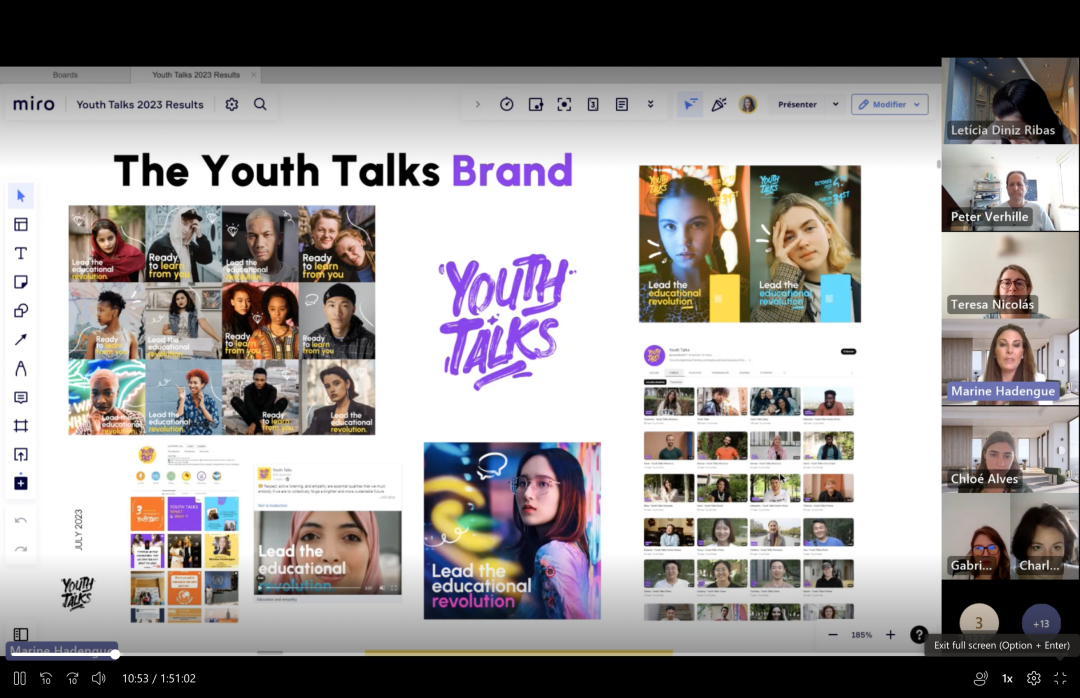The image size is (1080, 698).
Task: Toggle collaborator cursors visibility
Action: click(689, 104)
